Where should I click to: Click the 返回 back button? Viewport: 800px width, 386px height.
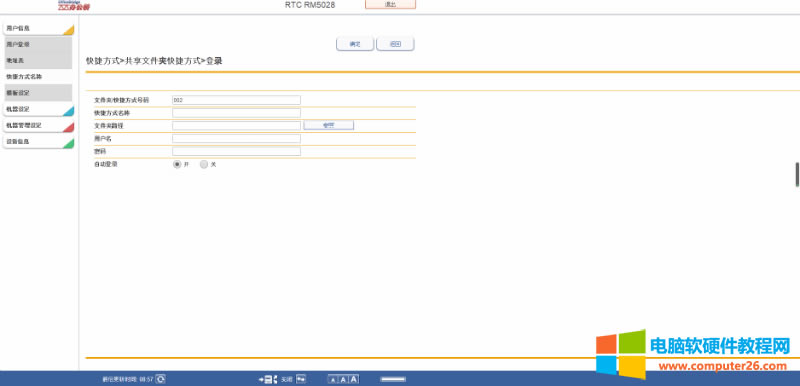[395, 44]
